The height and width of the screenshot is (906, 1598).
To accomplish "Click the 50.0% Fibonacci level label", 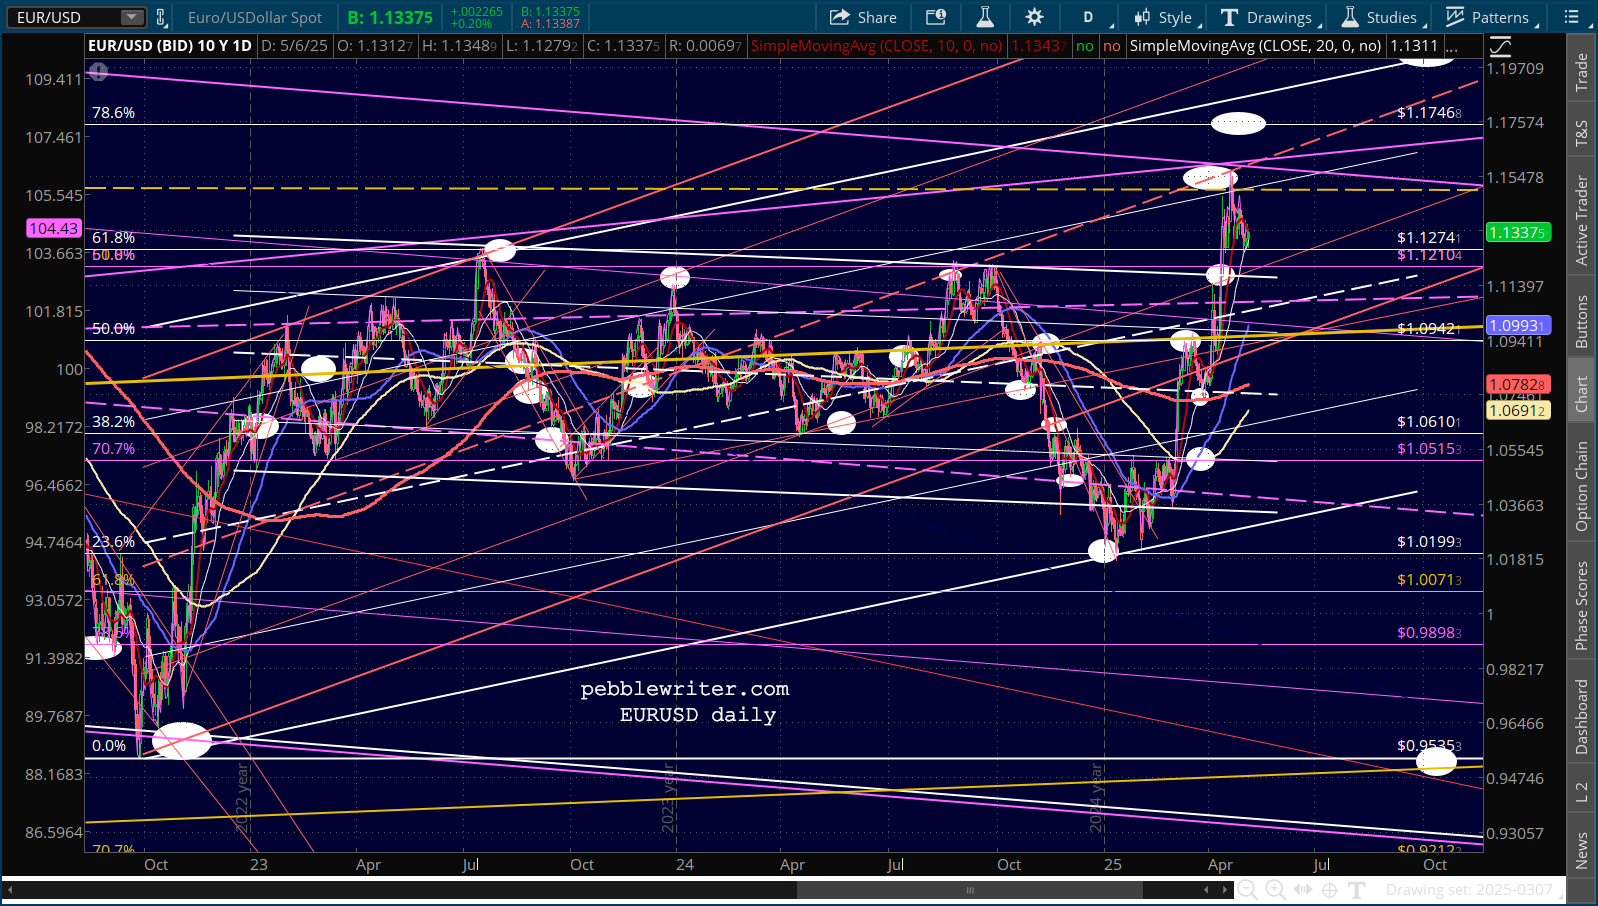I will [113, 328].
